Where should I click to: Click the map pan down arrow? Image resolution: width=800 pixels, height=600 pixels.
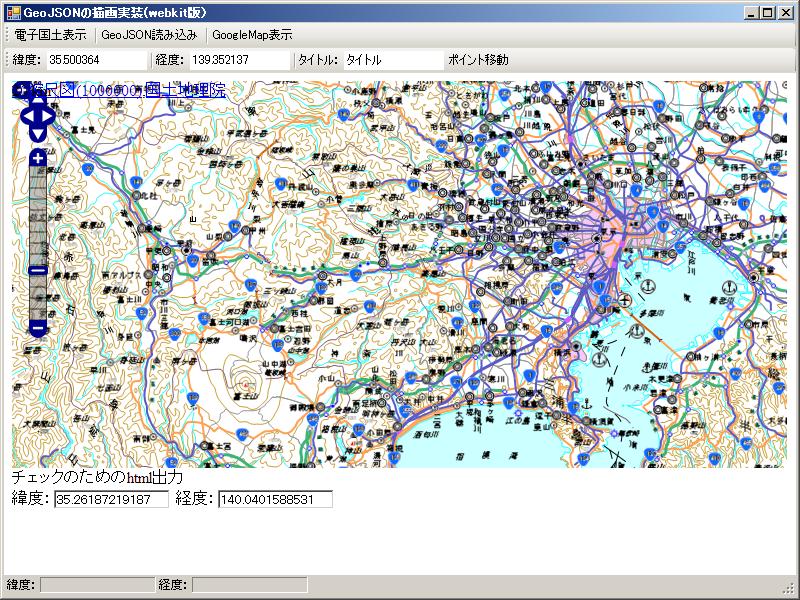[37, 133]
